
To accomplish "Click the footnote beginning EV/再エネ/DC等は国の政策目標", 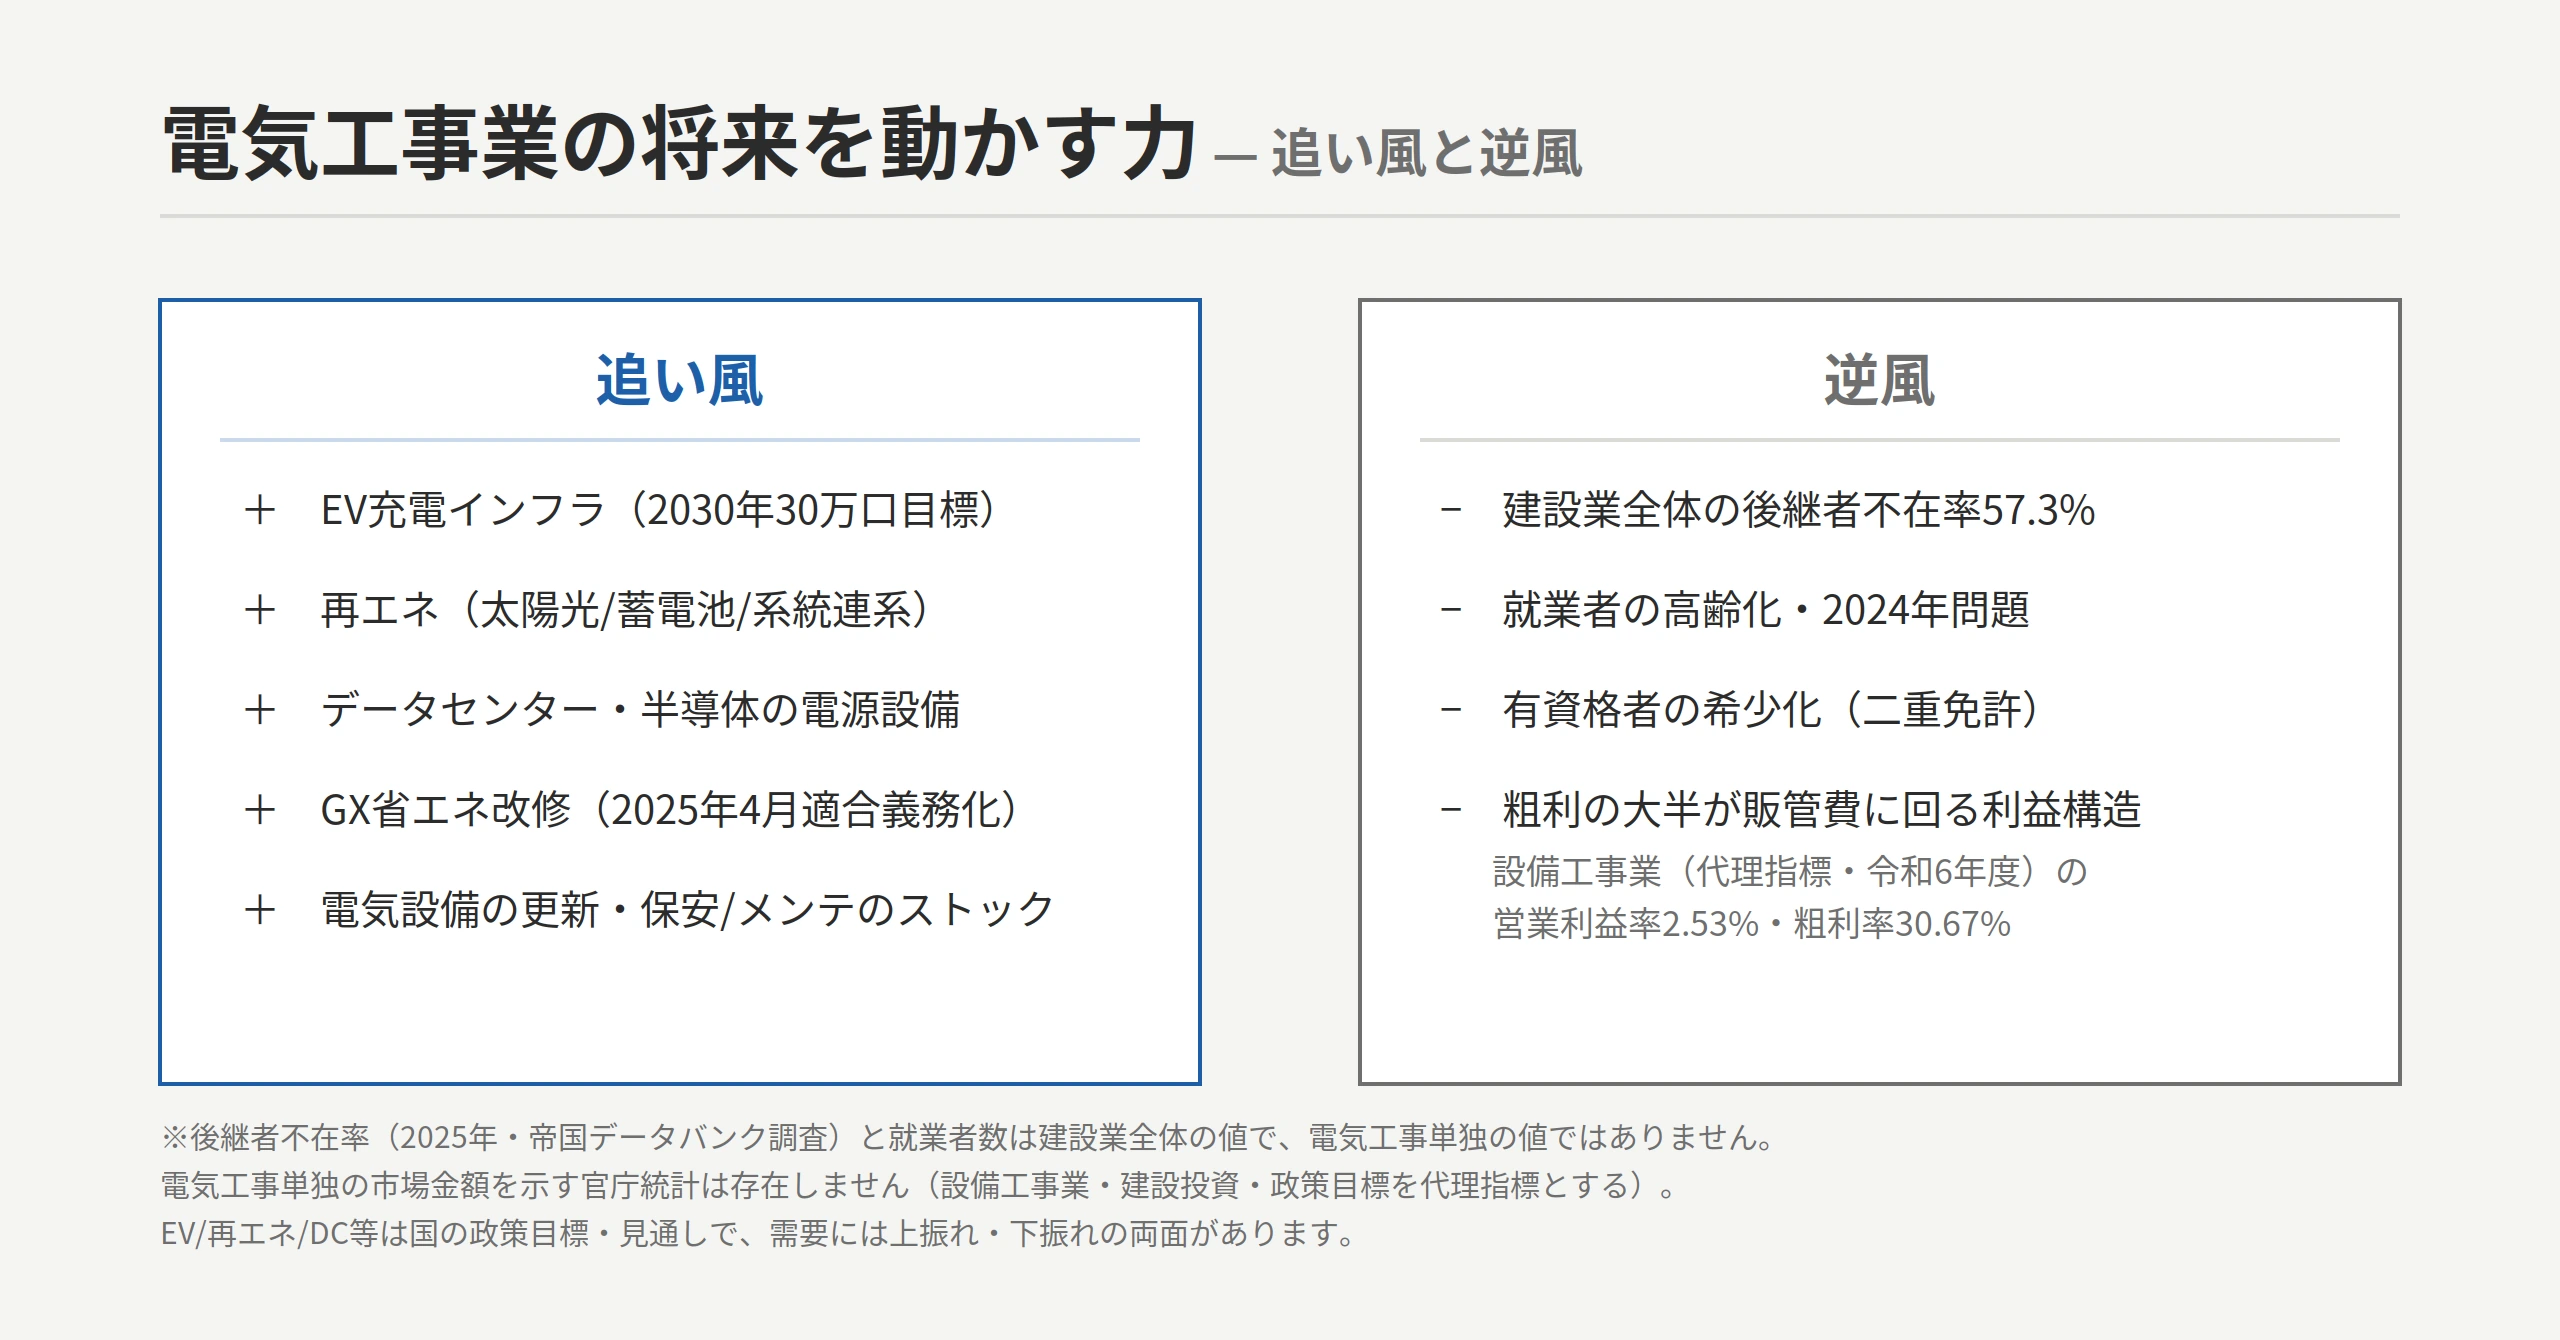I will click(x=758, y=1233).
